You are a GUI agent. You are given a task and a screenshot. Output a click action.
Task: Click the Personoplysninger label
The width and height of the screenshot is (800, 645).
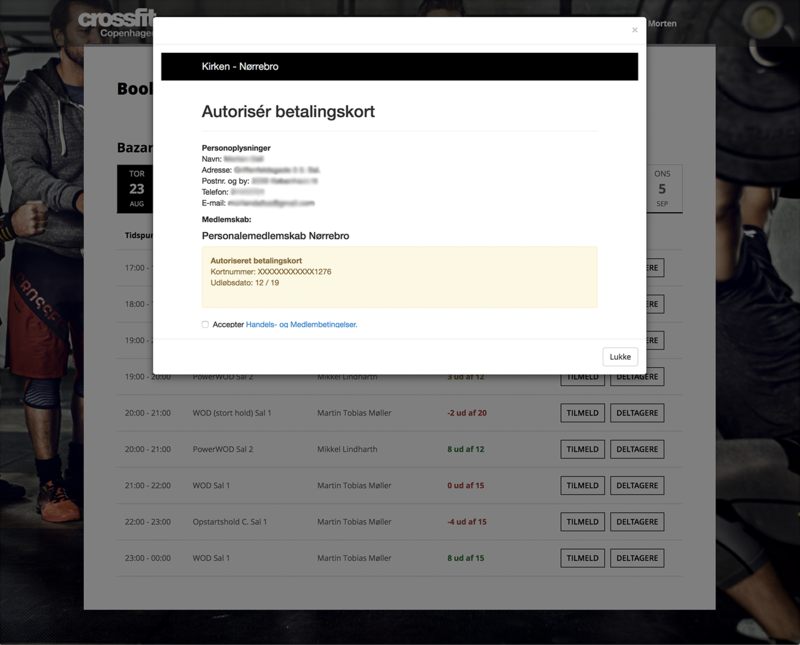click(236, 148)
